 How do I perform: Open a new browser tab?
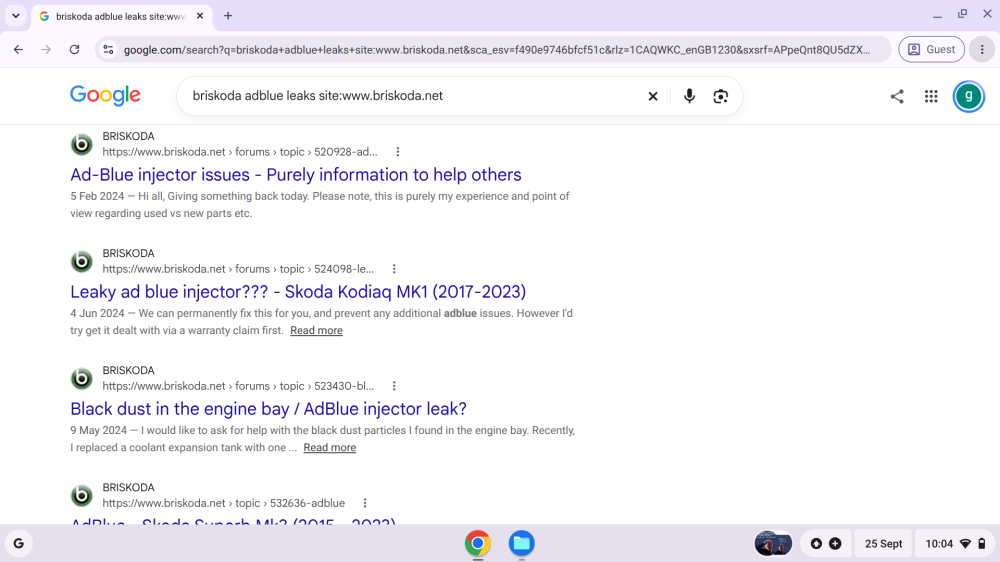[228, 16]
